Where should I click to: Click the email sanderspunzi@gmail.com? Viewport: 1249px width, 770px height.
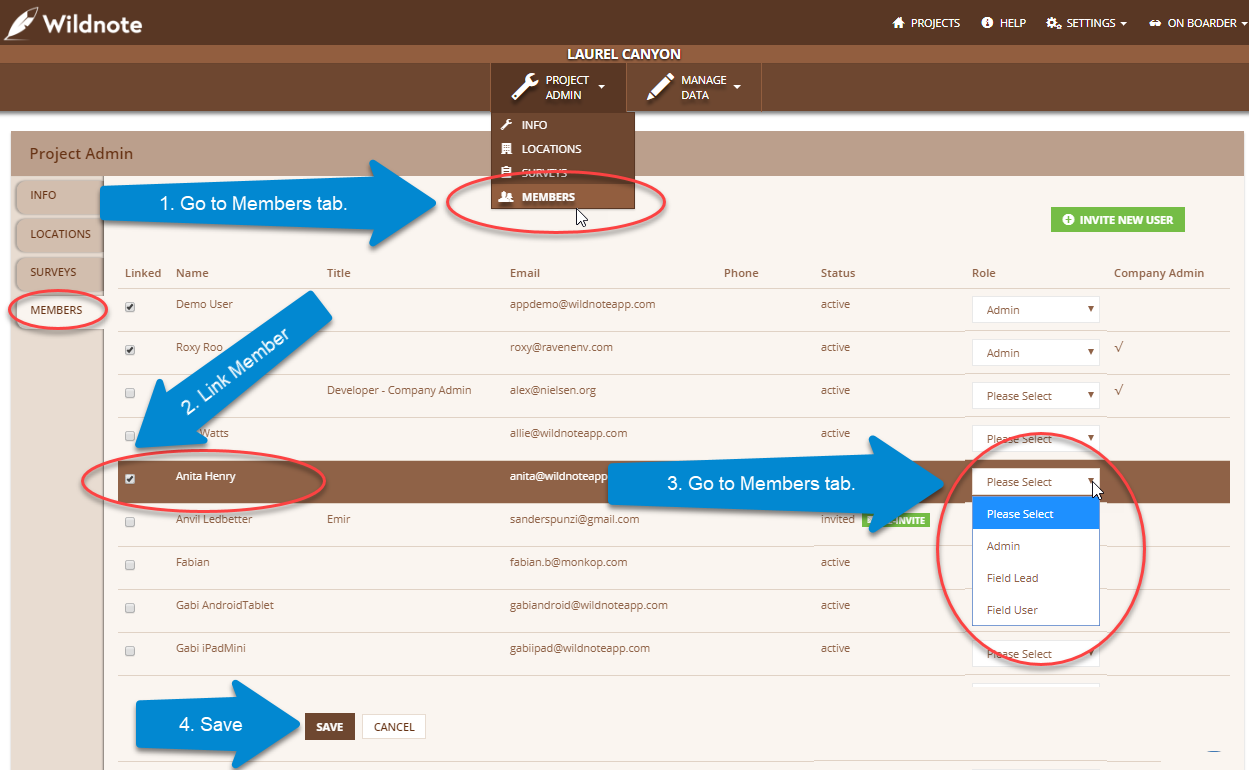(575, 519)
